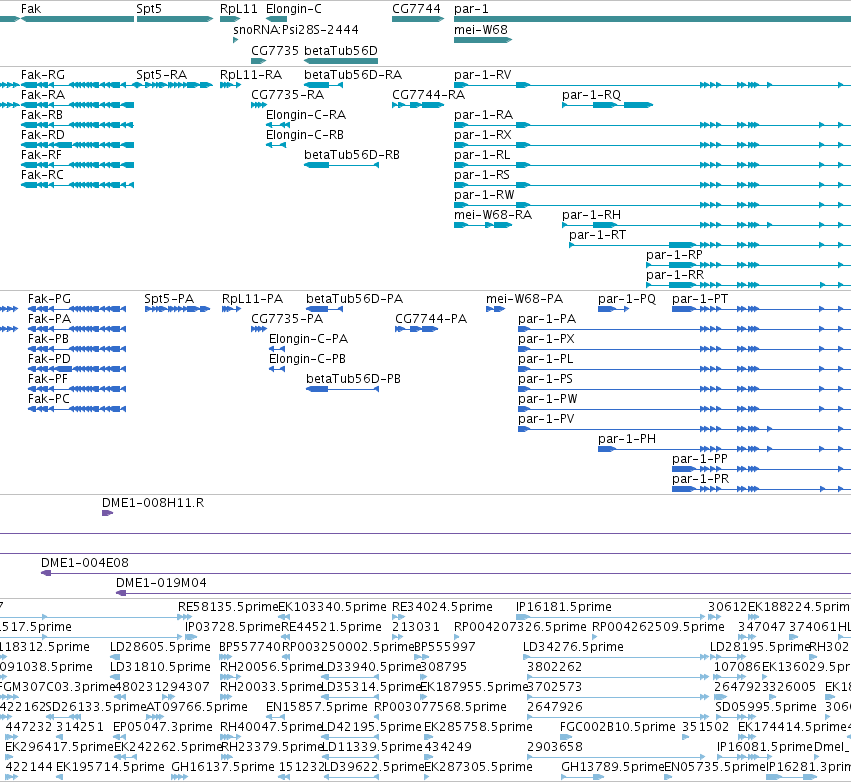
Task: Click protein betaTub56D-PA label
Action: [x=354, y=299]
